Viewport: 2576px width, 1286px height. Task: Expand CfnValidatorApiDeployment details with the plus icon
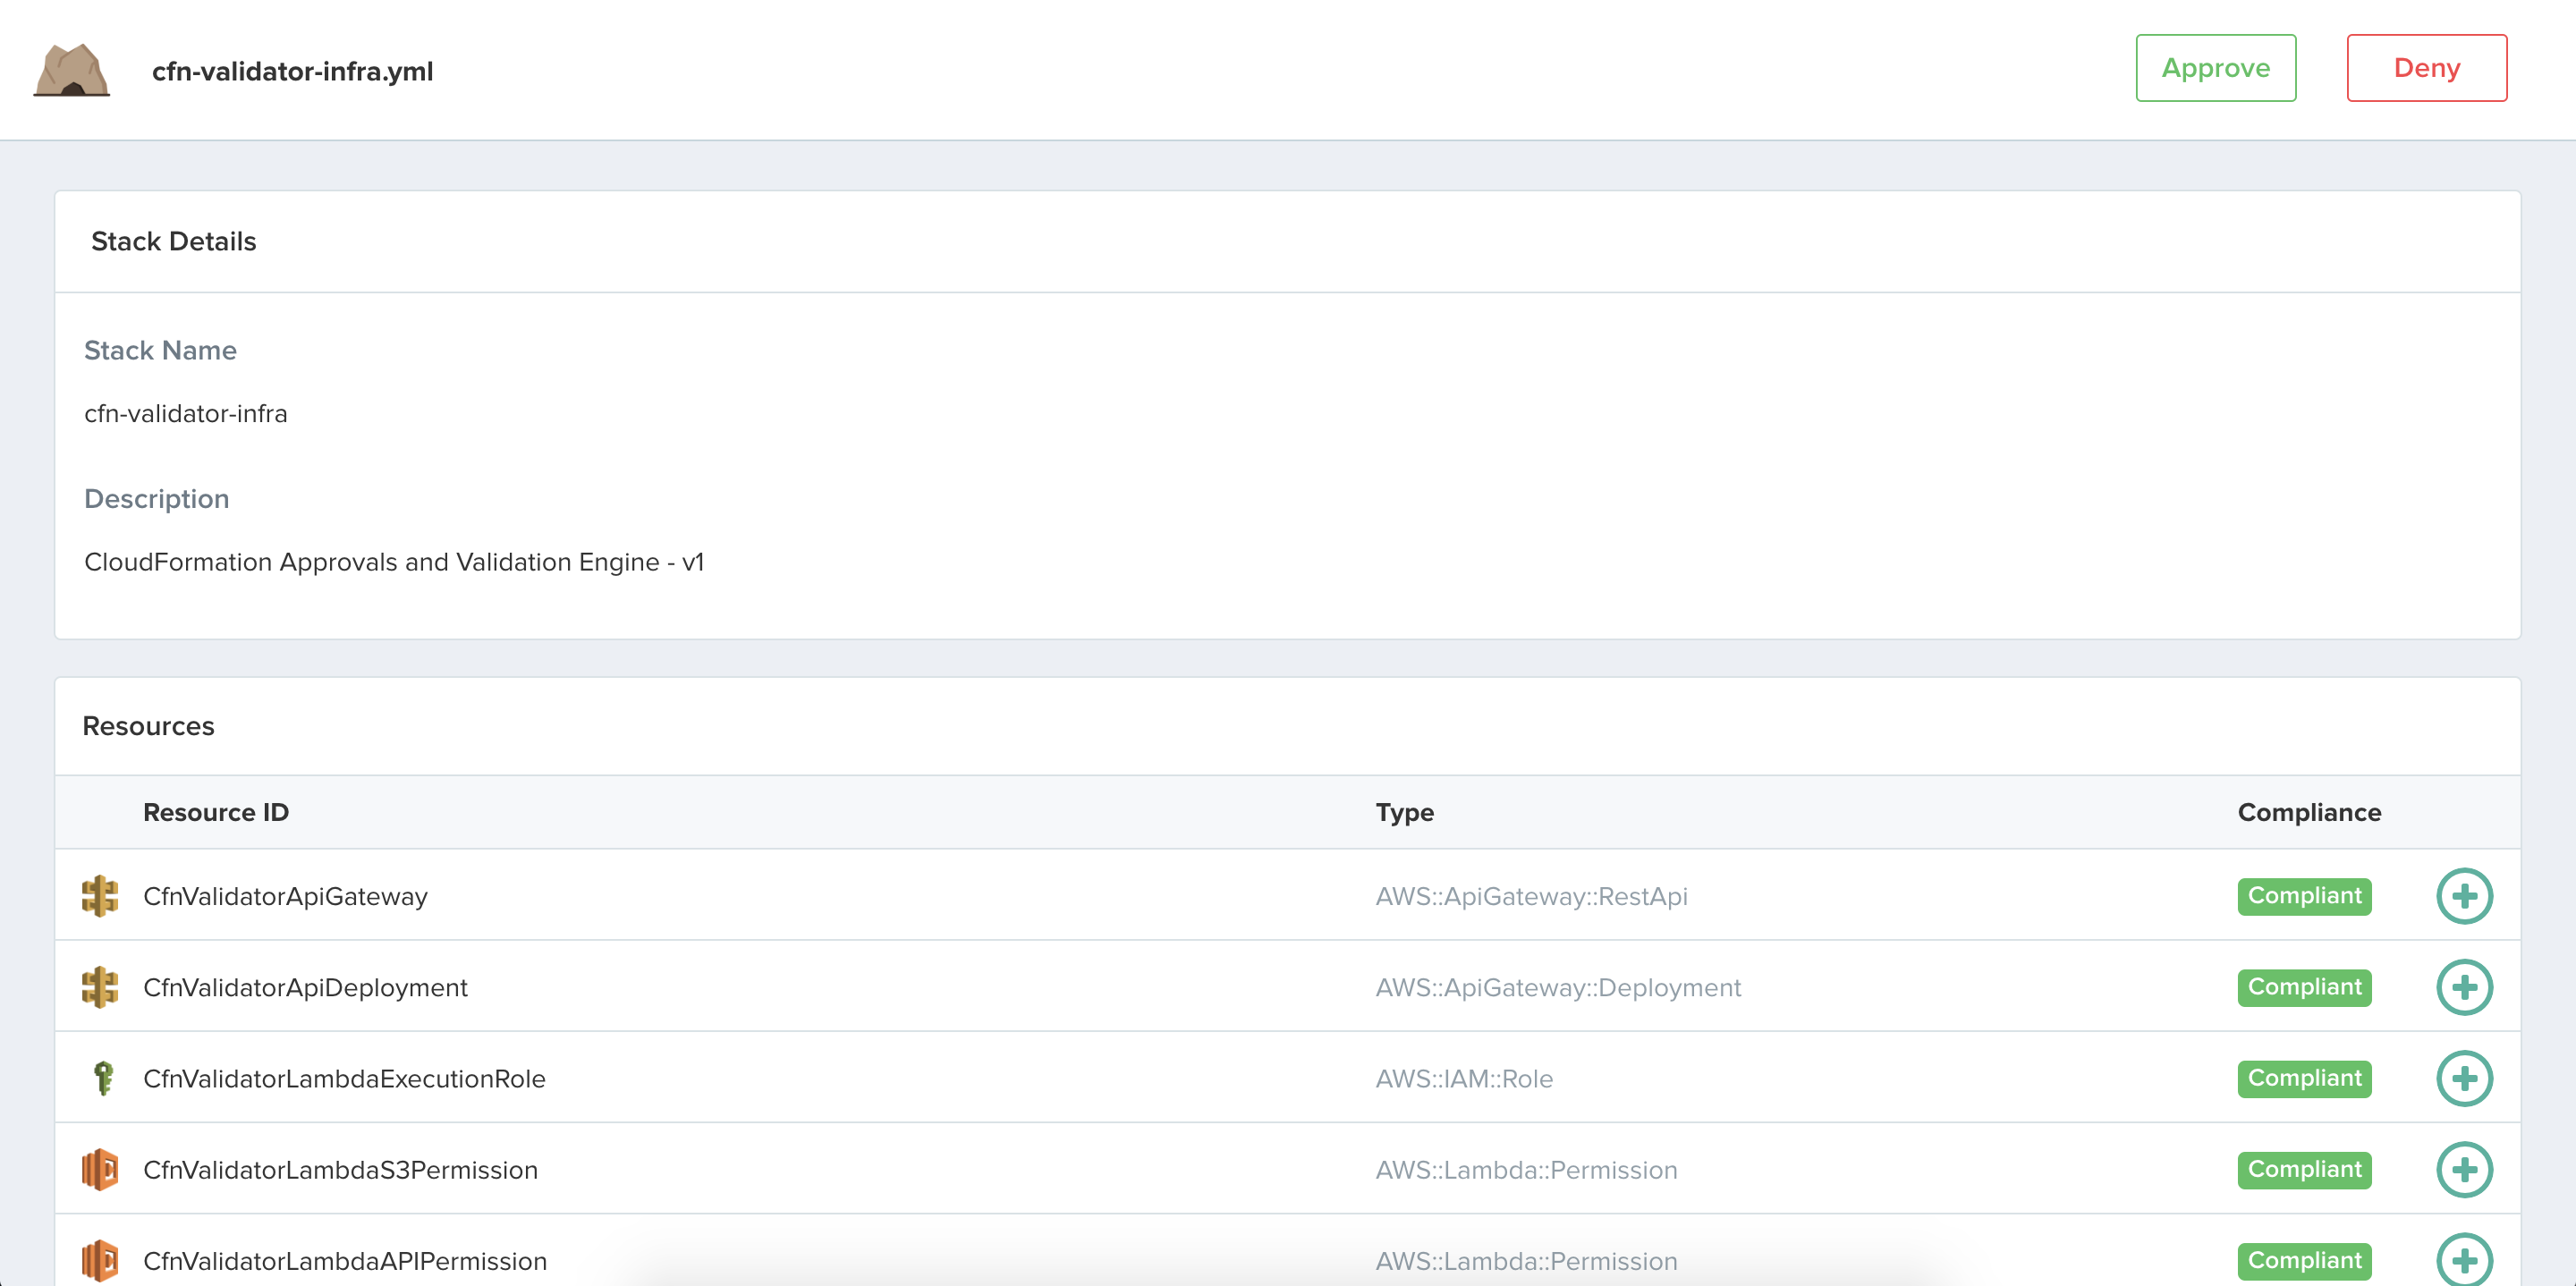(x=2463, y=987)
